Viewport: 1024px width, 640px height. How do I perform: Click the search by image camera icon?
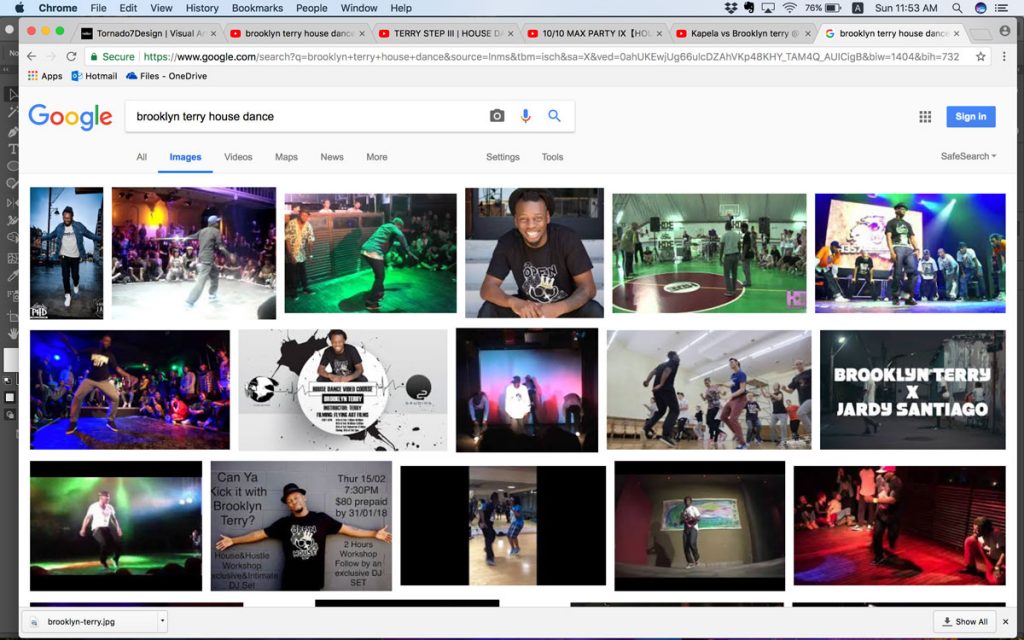[497, 116]
